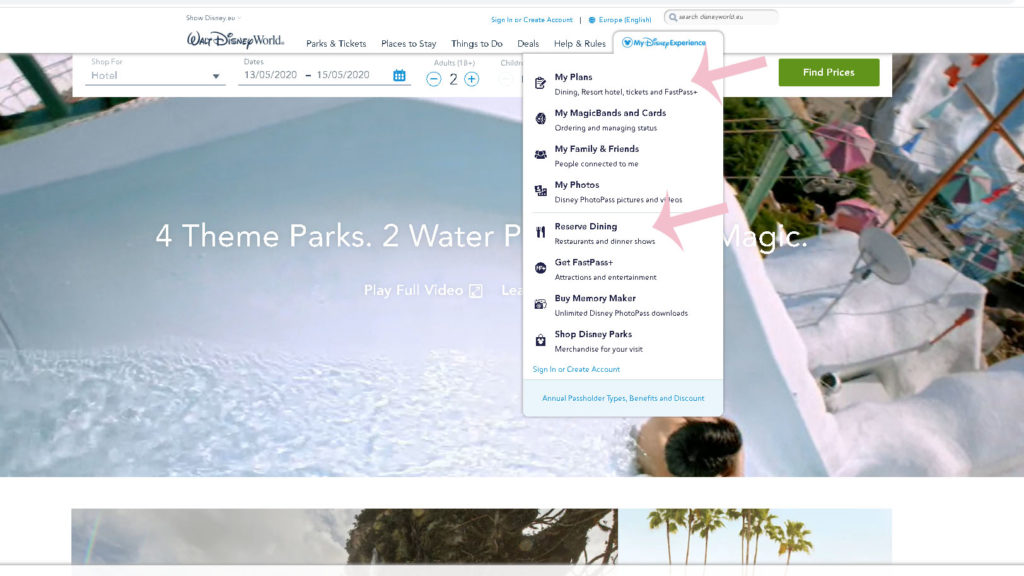Open Annual Passholder Types, Benefits link
Image resolution: width=1024 pixels, height=576 pixels.
point(623,398)
